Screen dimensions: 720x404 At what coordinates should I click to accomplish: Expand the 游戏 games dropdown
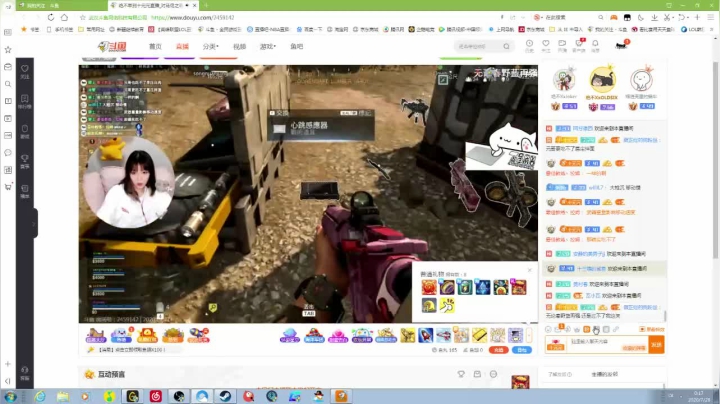[268, 46]
